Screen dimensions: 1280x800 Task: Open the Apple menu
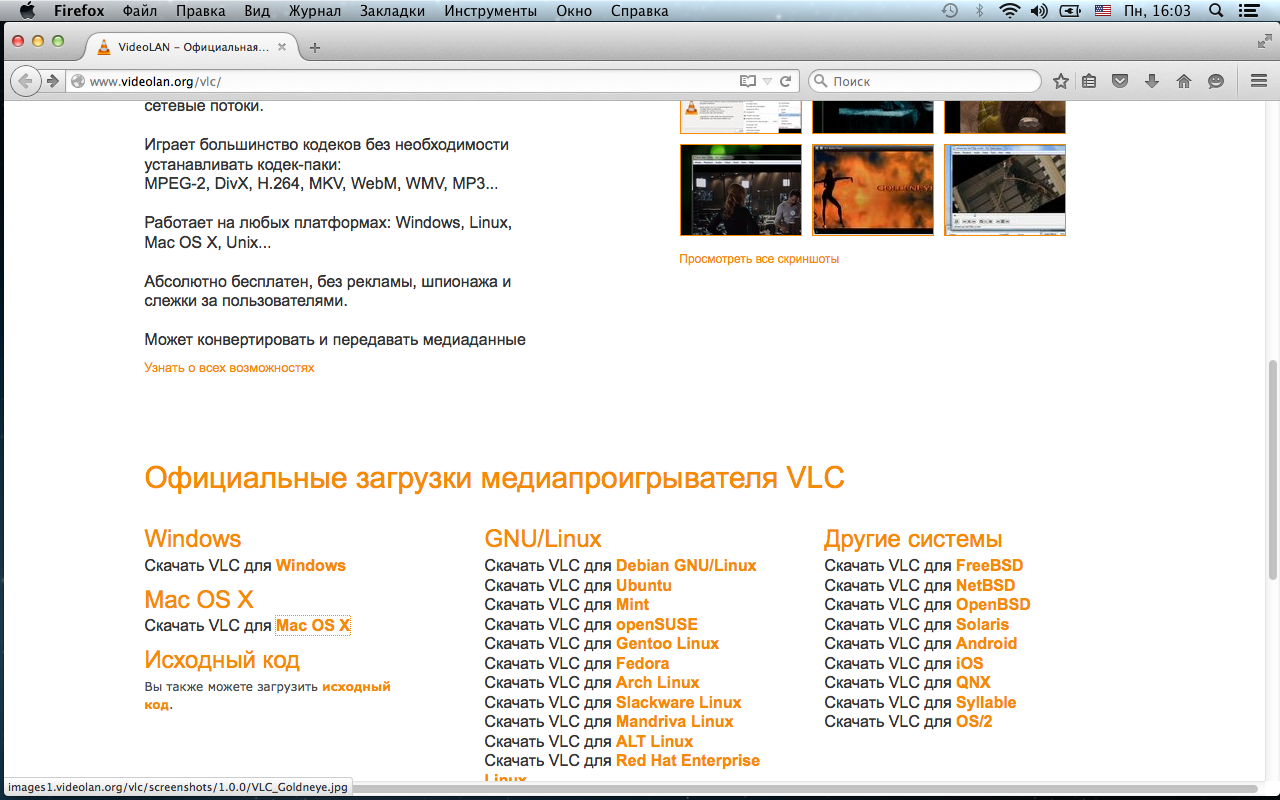click(27, 11)
